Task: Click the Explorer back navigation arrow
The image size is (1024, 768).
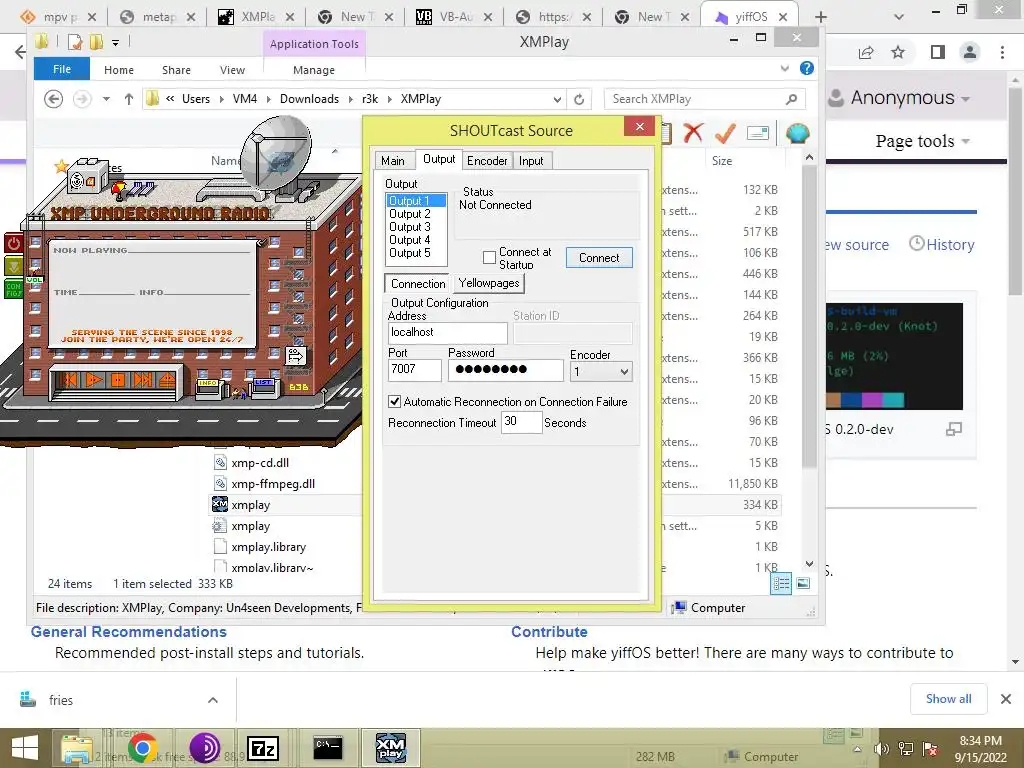Action: tap(54, 99)
